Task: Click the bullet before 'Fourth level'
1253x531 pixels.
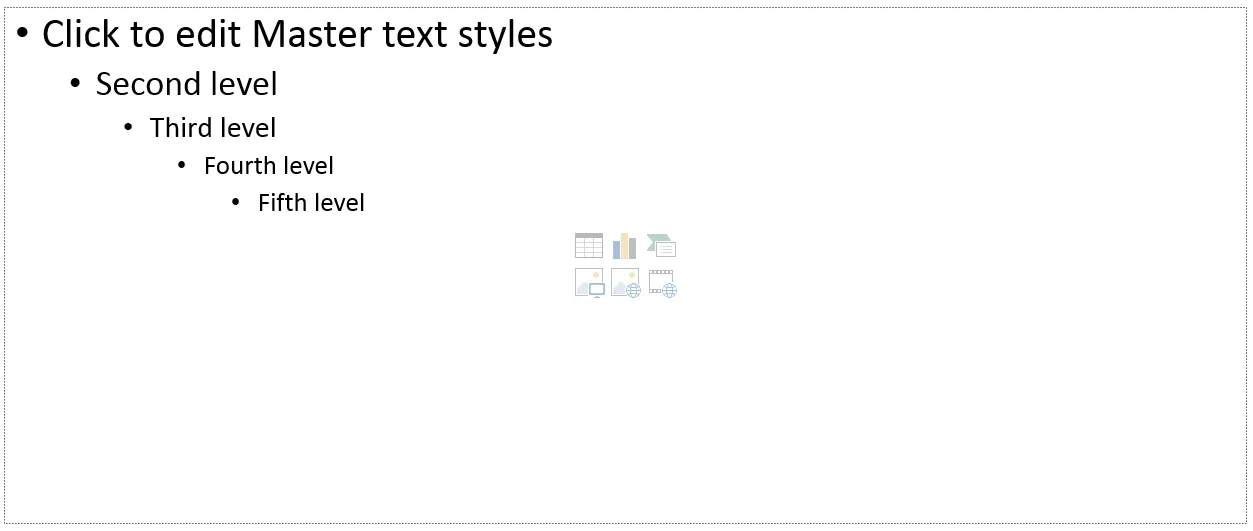Action: pyautogui.click(x=182, y=164)
